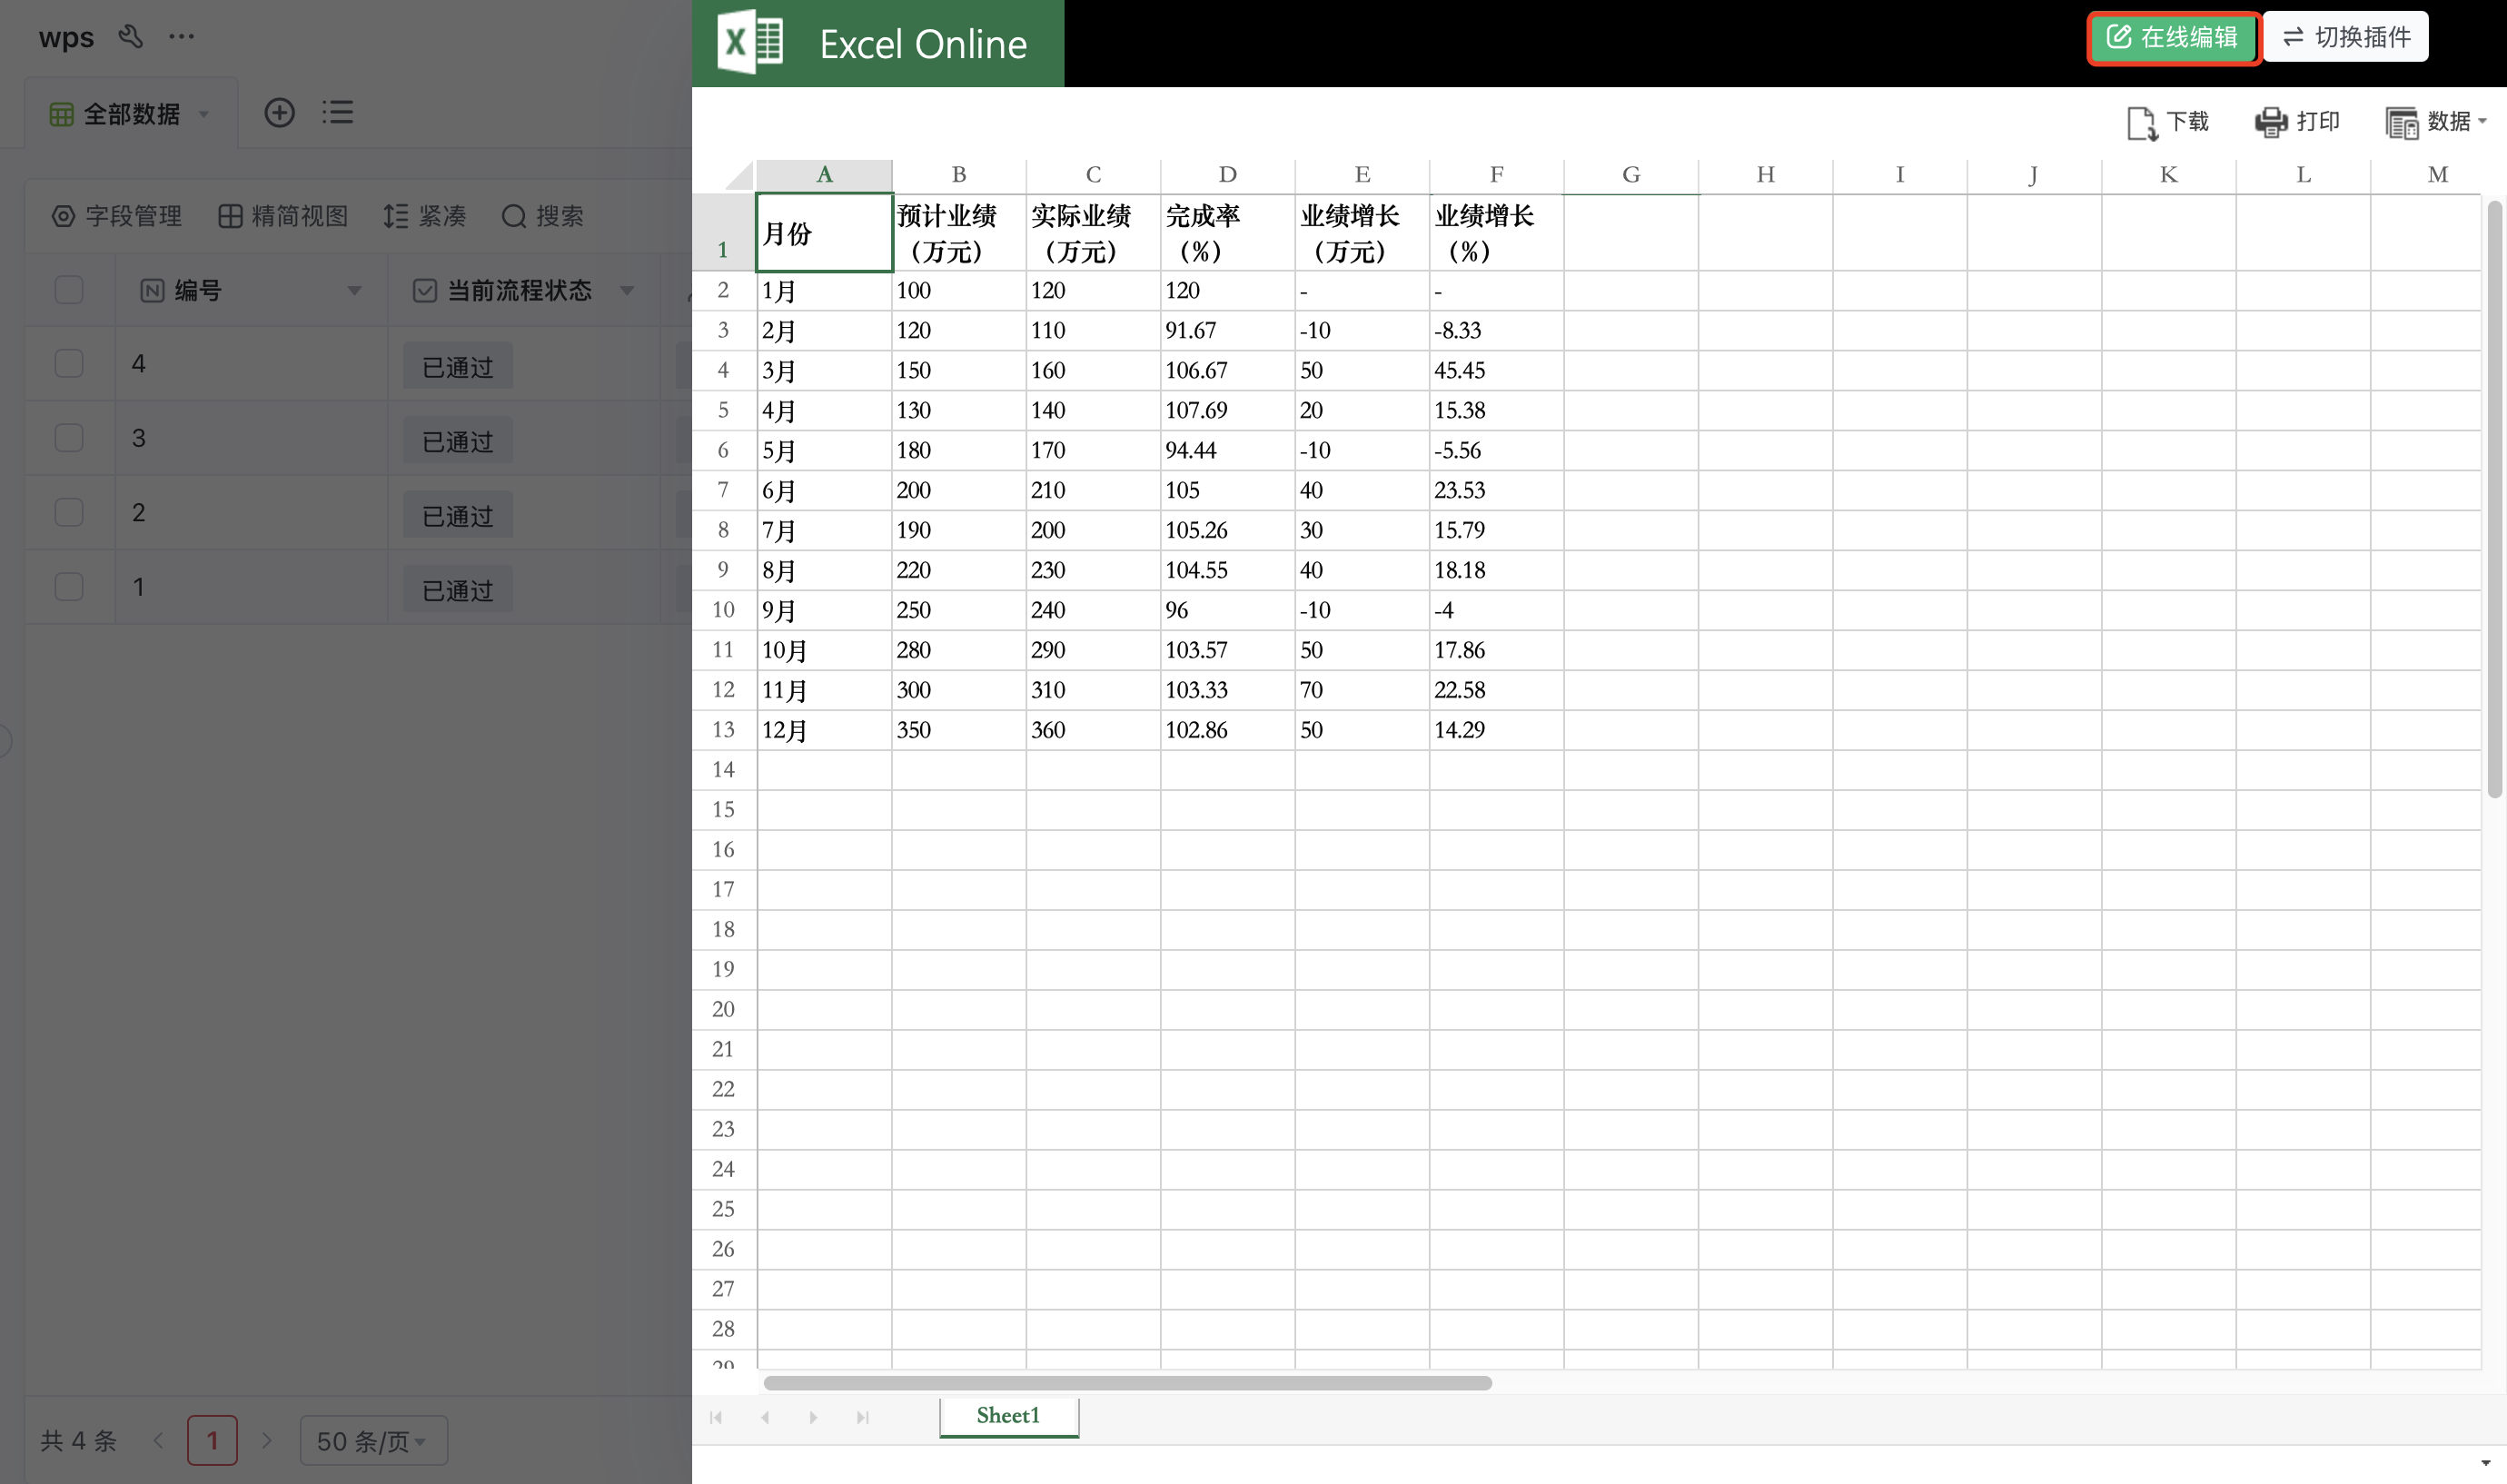This screenshot has width=2507, height=1484.
Task: Go to last sheet navigation arrow
Action: tap(862, 1417)
